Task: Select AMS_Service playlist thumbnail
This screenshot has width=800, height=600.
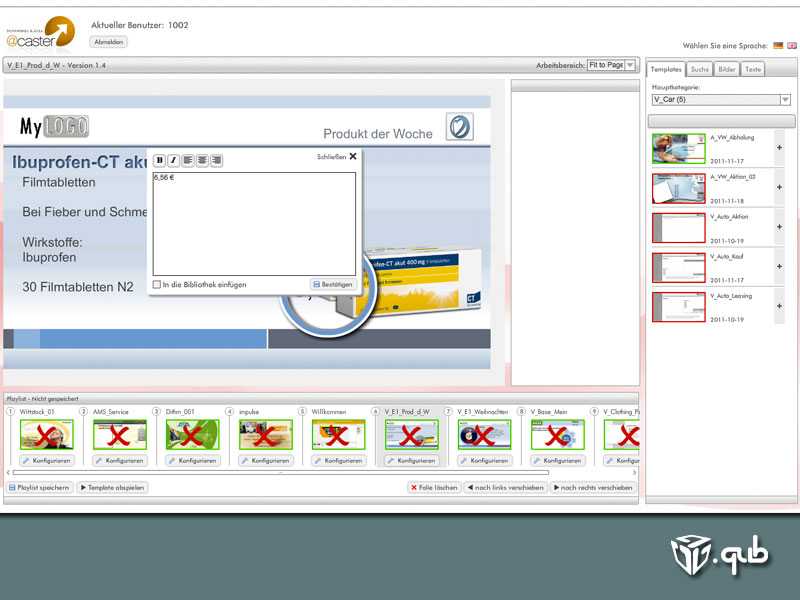Action: [119, 435]
